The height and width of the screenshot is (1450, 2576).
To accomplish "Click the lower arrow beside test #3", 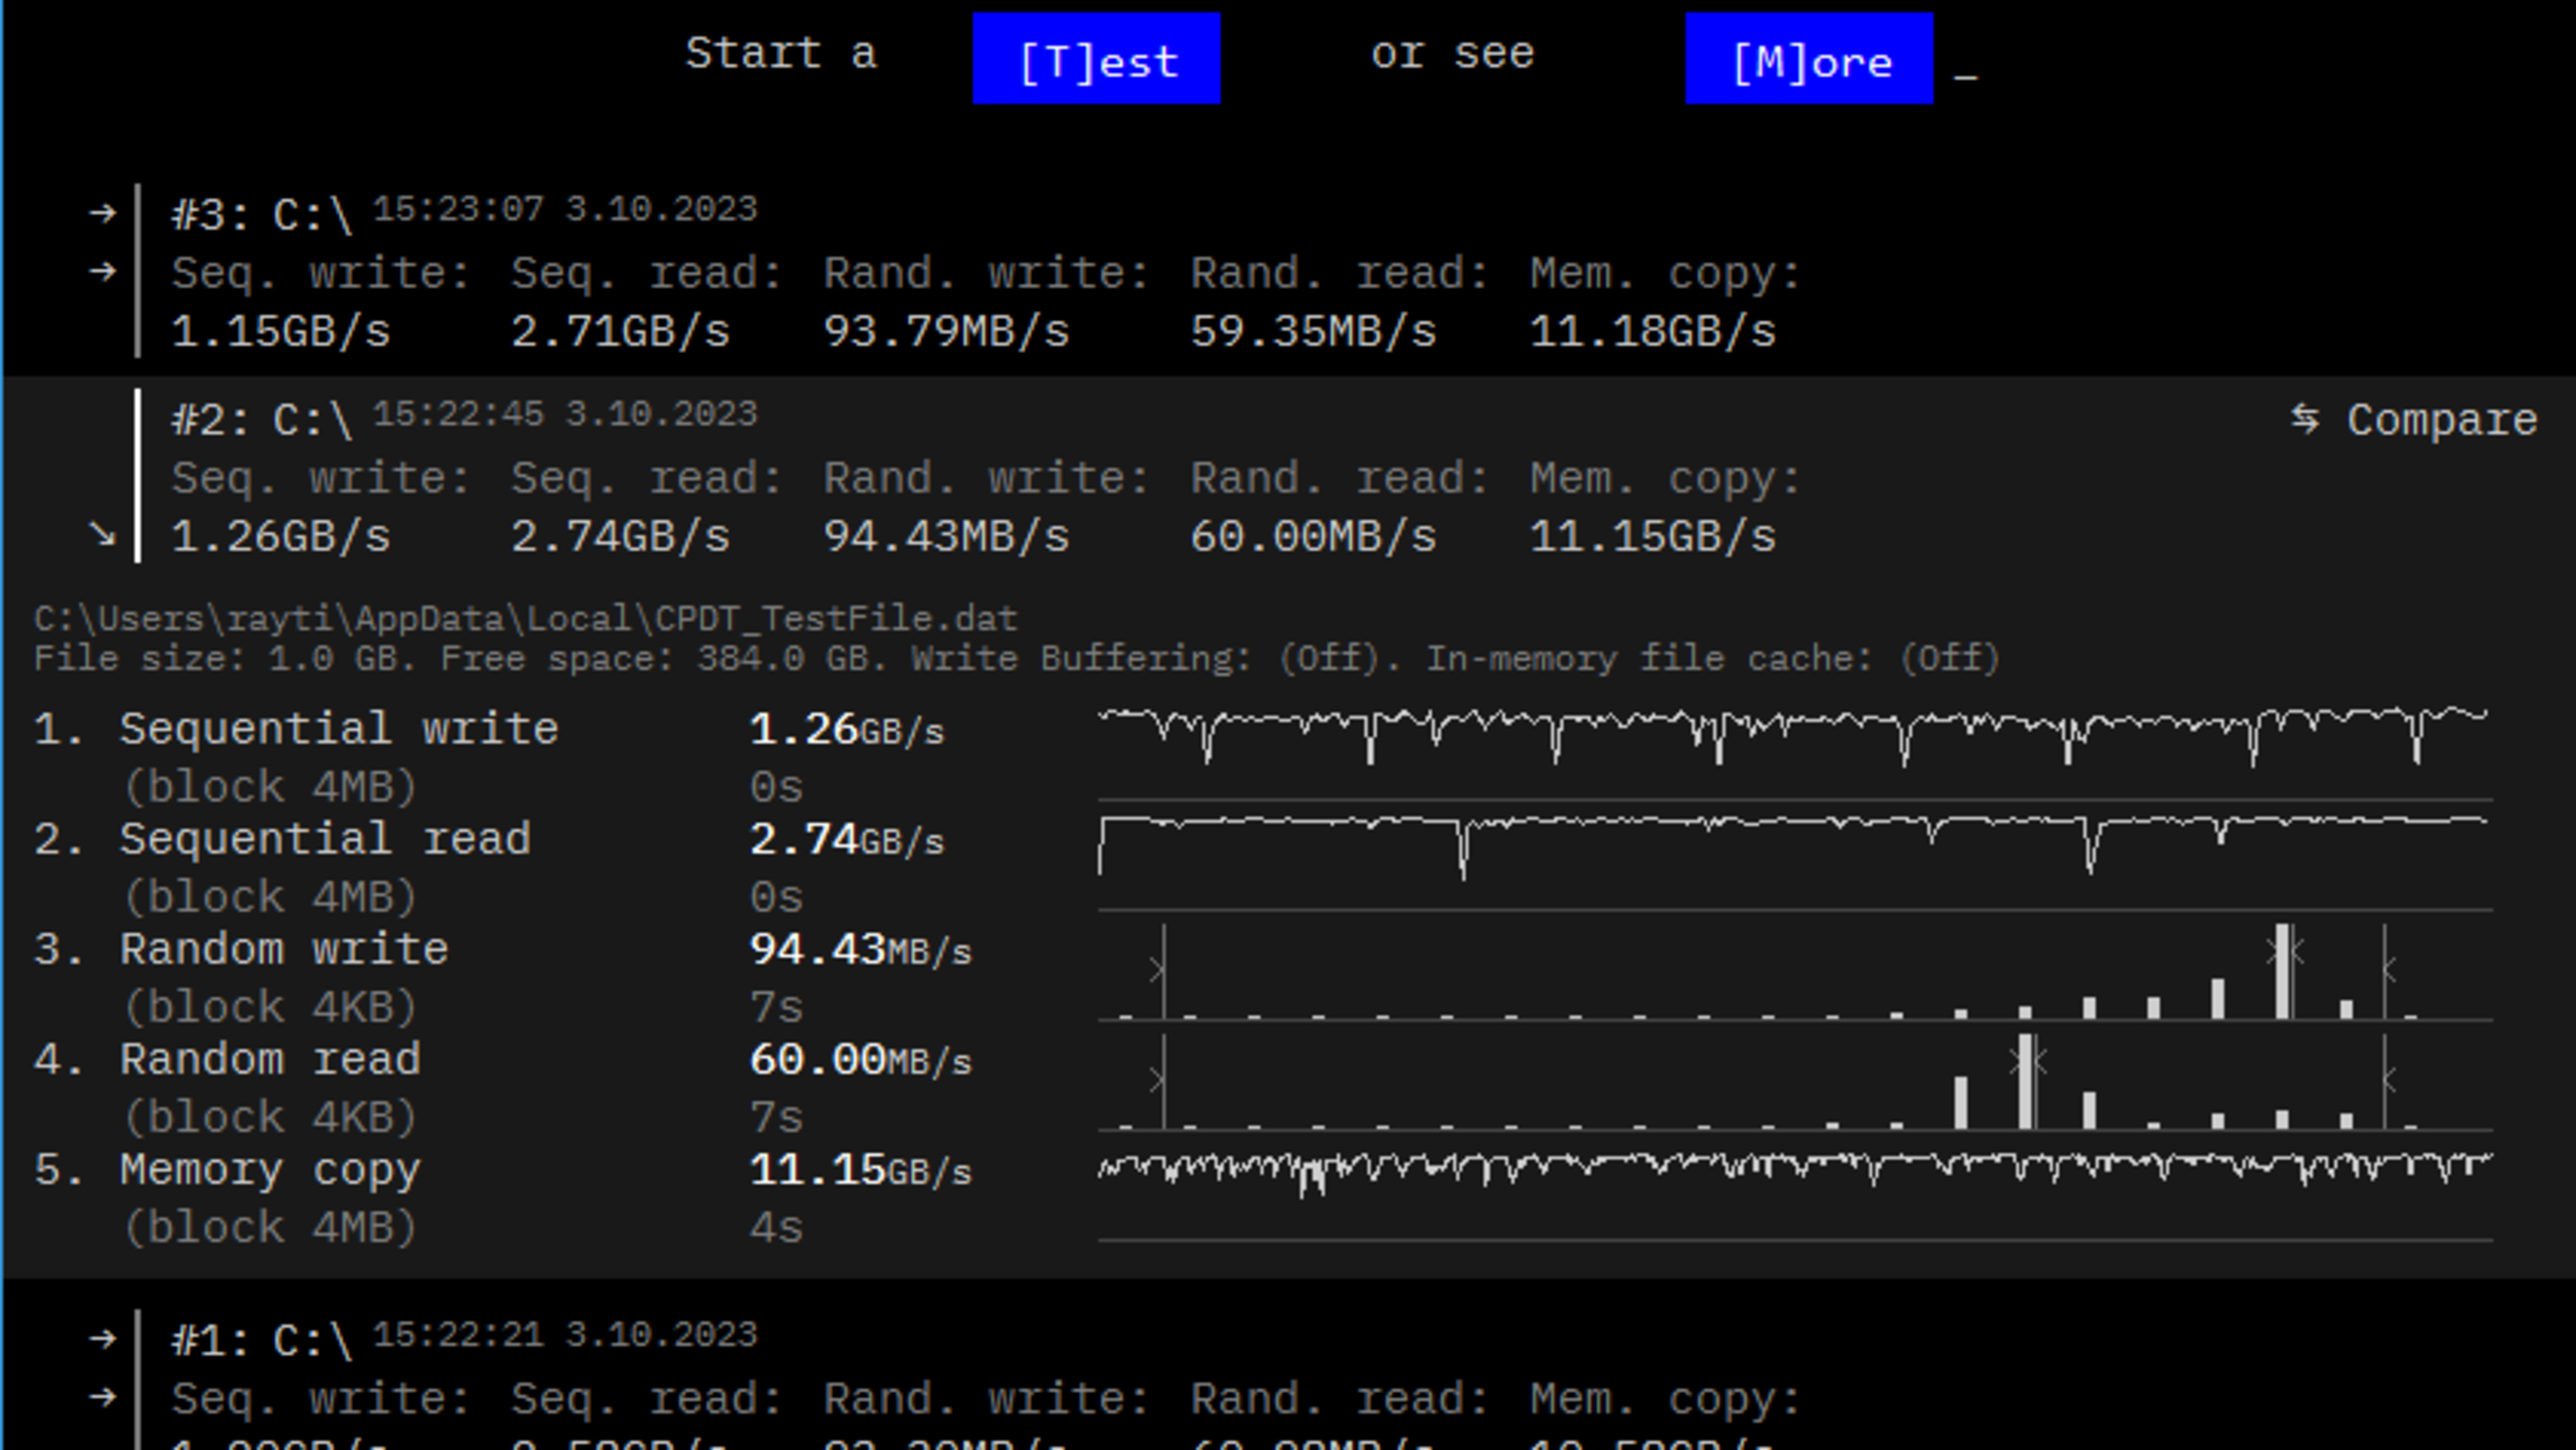I will 102,271.
